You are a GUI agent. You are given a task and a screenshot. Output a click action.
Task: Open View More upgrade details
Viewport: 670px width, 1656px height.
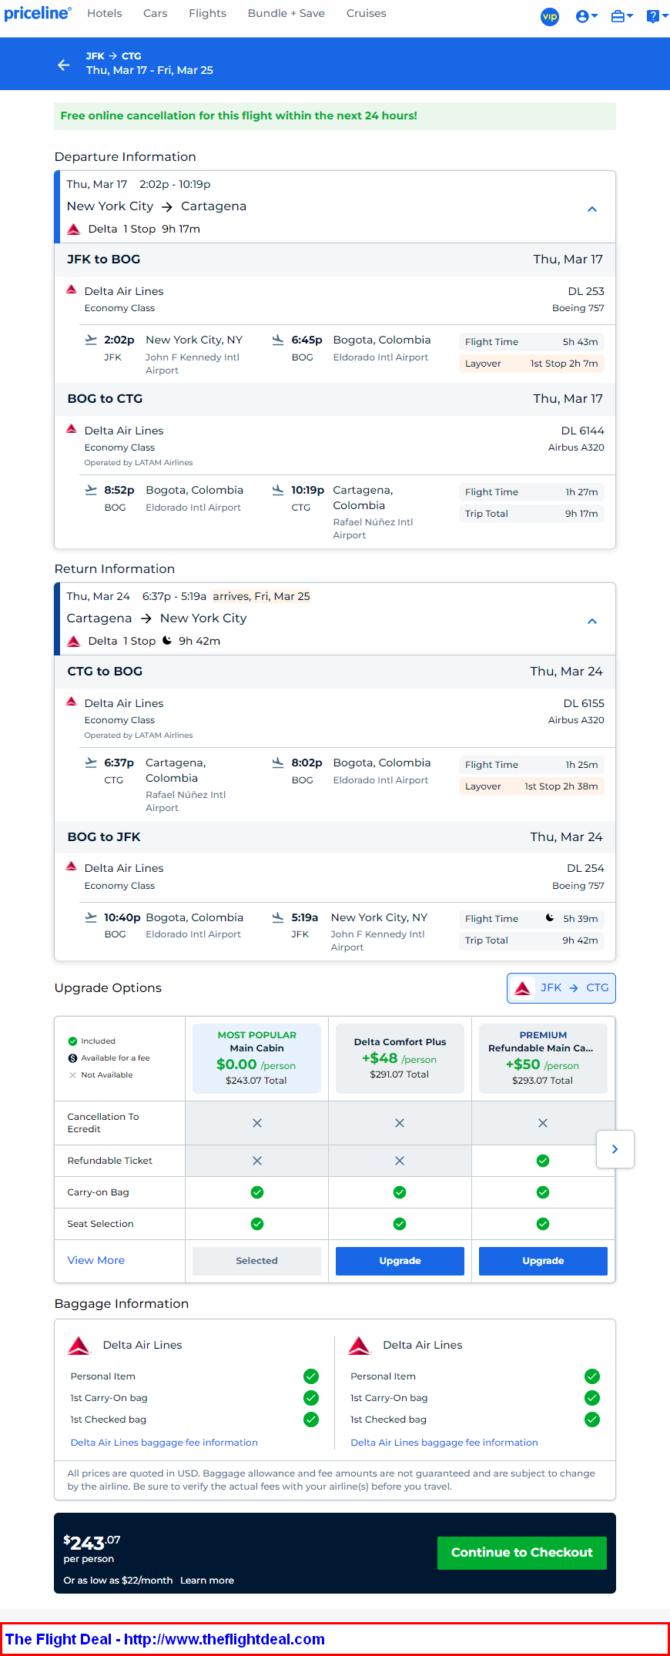point(96,1260)
